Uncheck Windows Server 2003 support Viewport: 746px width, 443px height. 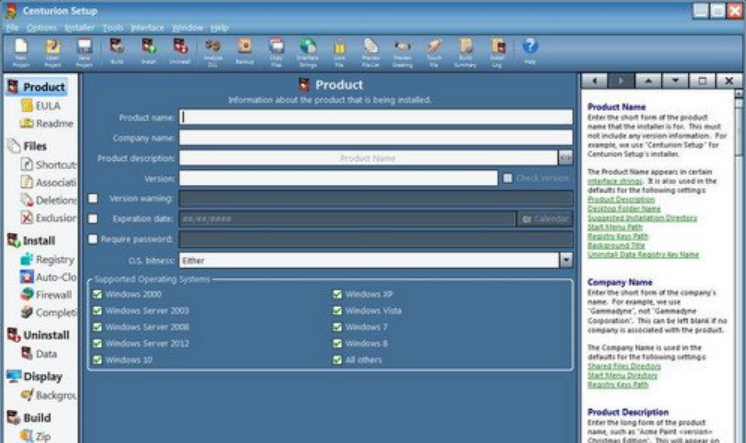tap(98, 311)
